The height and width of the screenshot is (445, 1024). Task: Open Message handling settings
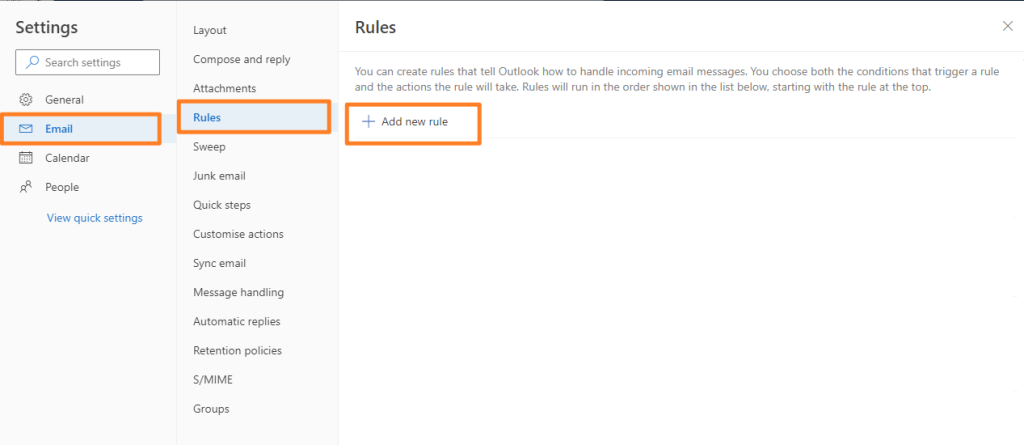pyautogui.click(x=238, y=292)
